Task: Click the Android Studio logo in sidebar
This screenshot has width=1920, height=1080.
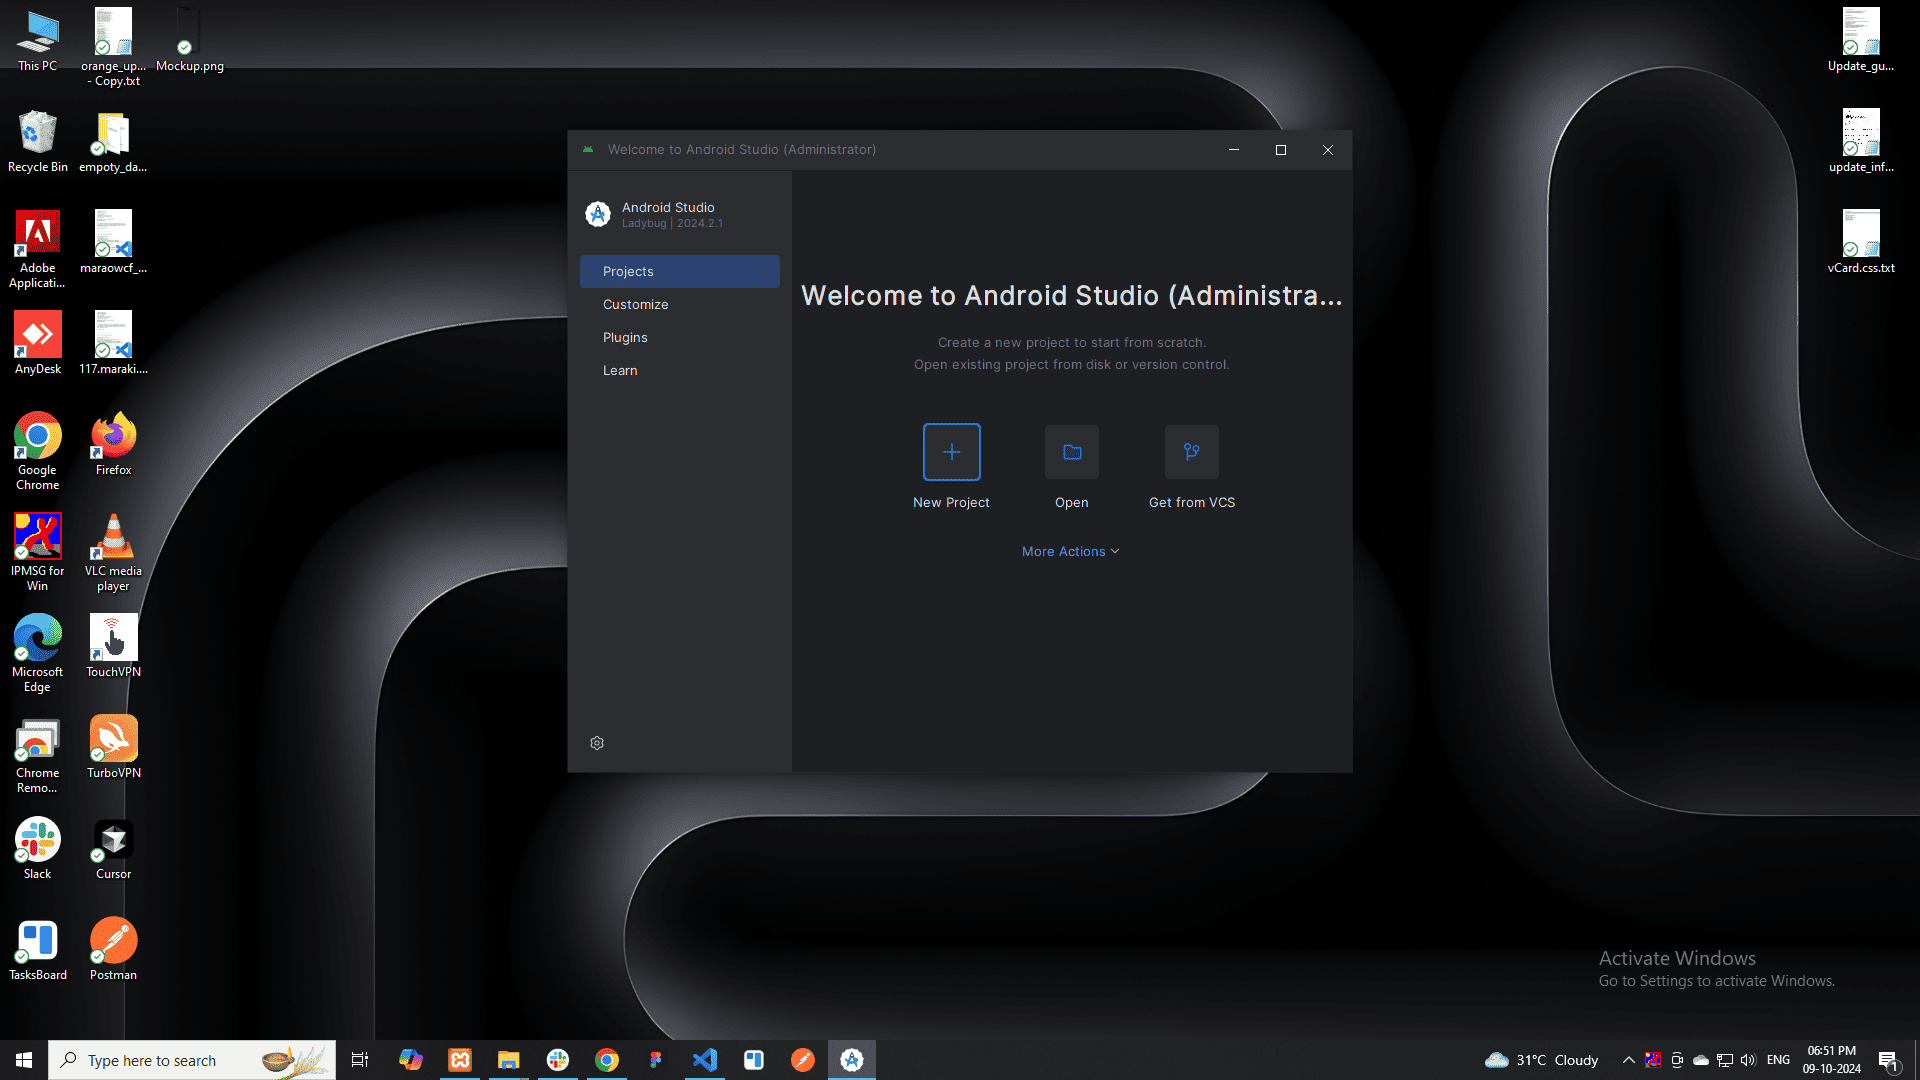Action: tap(598, 214)
